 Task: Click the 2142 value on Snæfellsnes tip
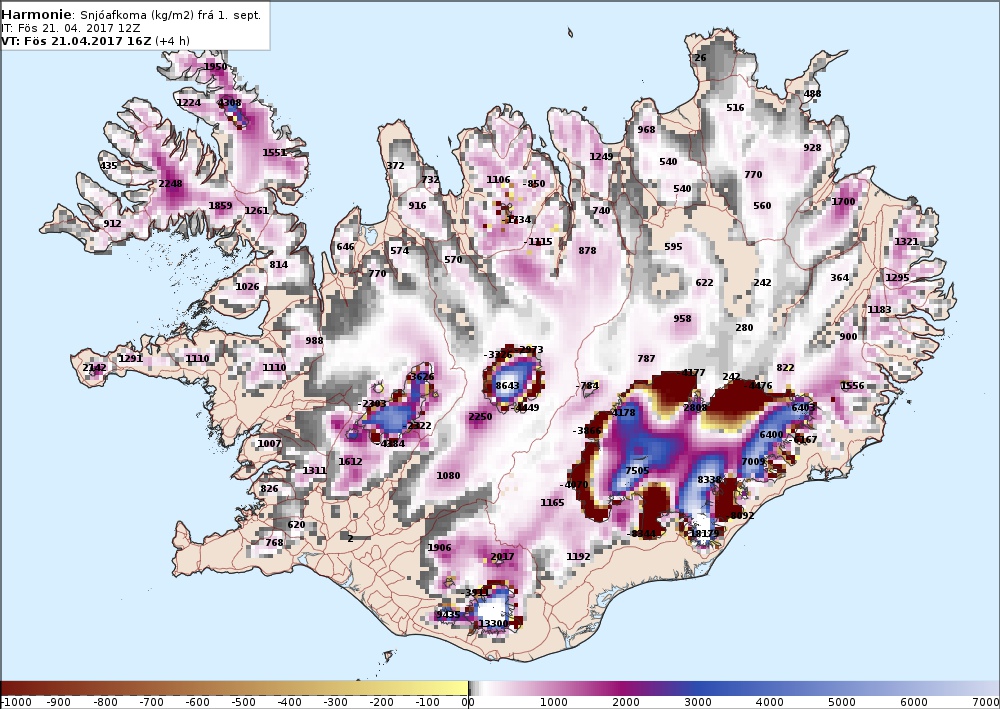pyautogui.click(x=94, y=368)
